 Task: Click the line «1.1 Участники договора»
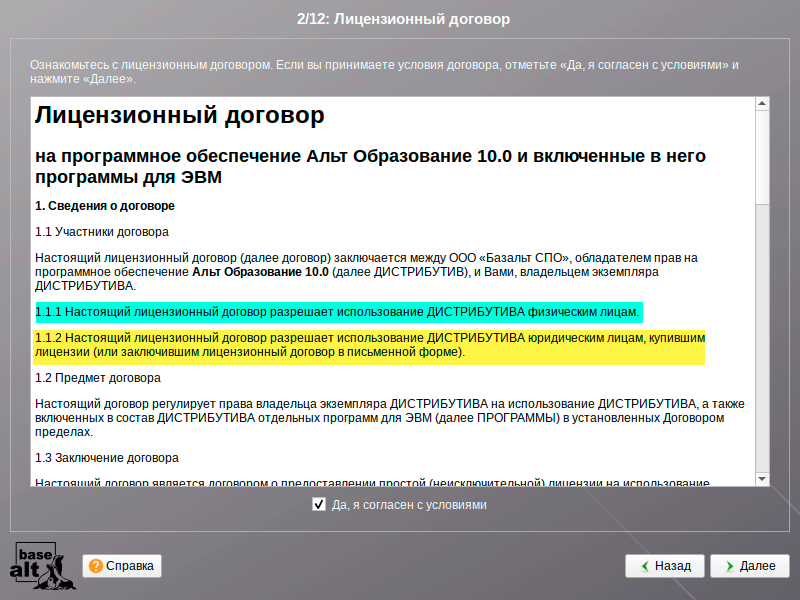(102, 232)
